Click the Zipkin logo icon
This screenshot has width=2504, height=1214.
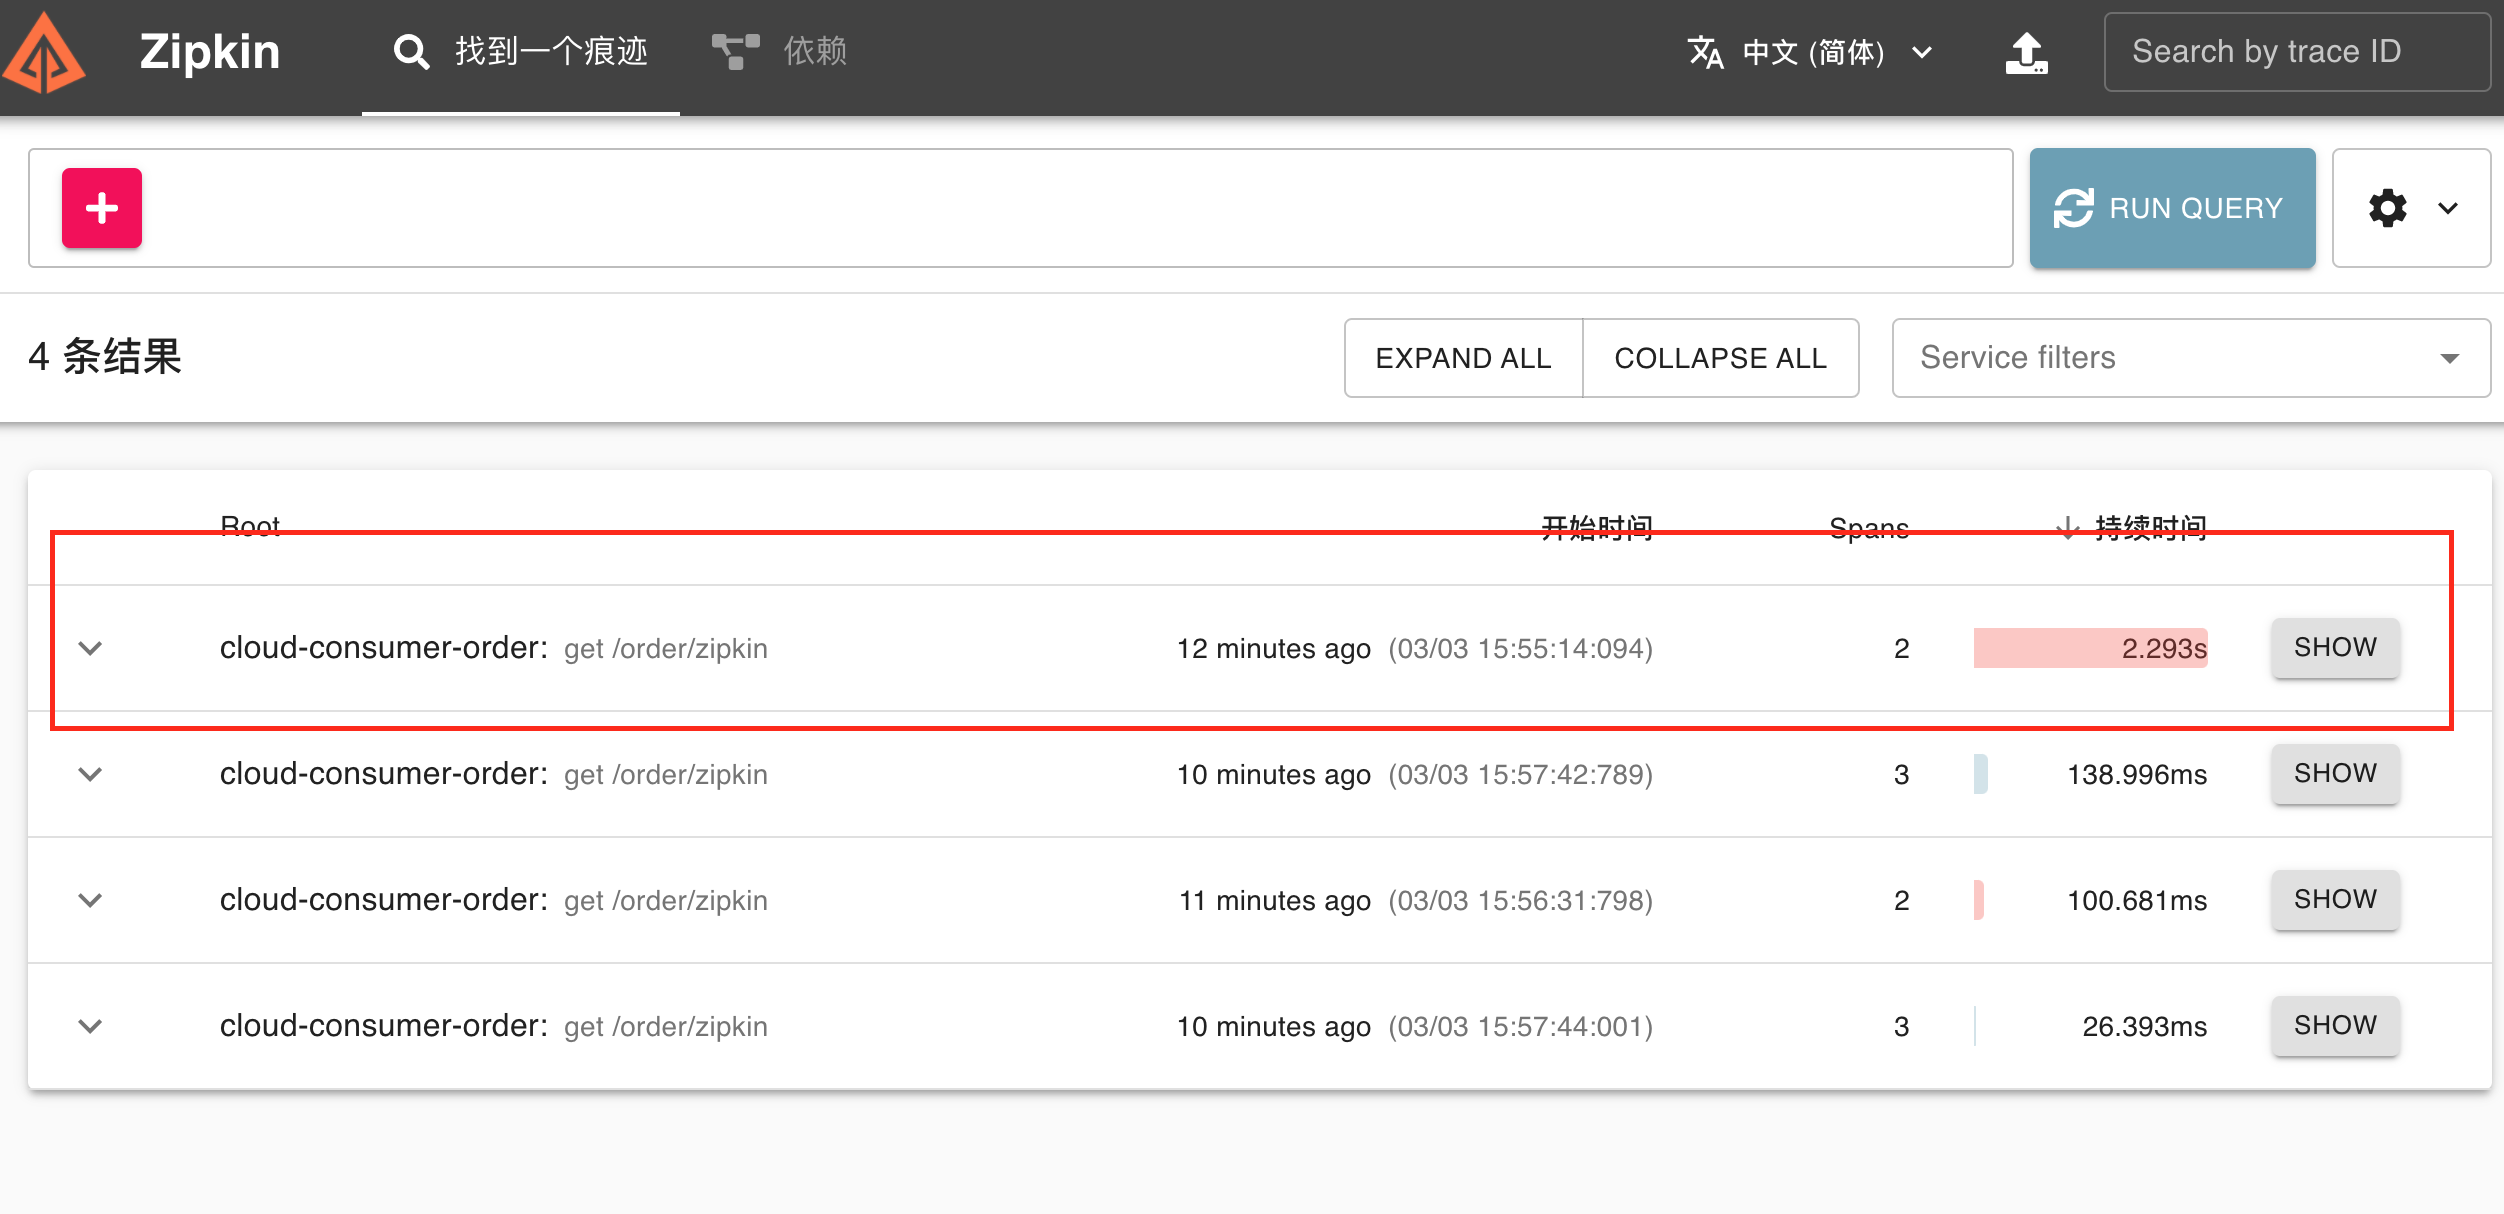click(x=44, y=54)
